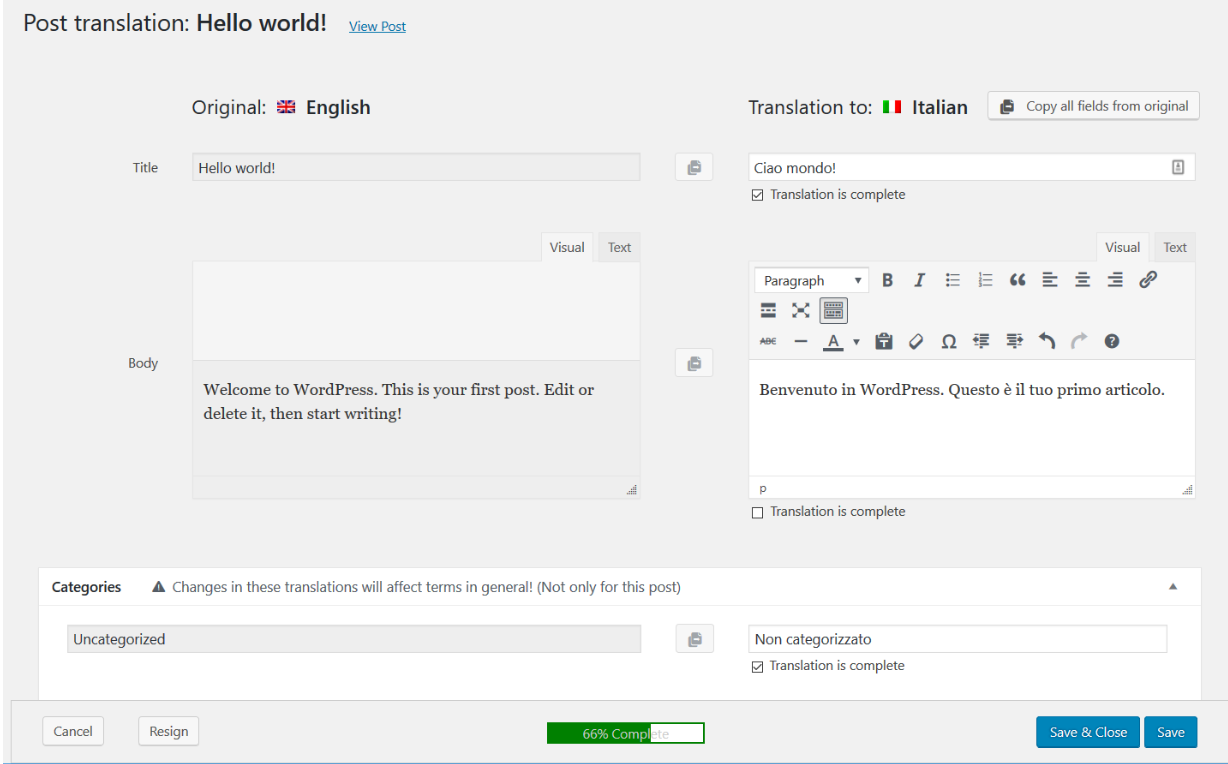Copy the original Title field to the translation
This screenshot has width=1228, height=764.
[694, 166]
